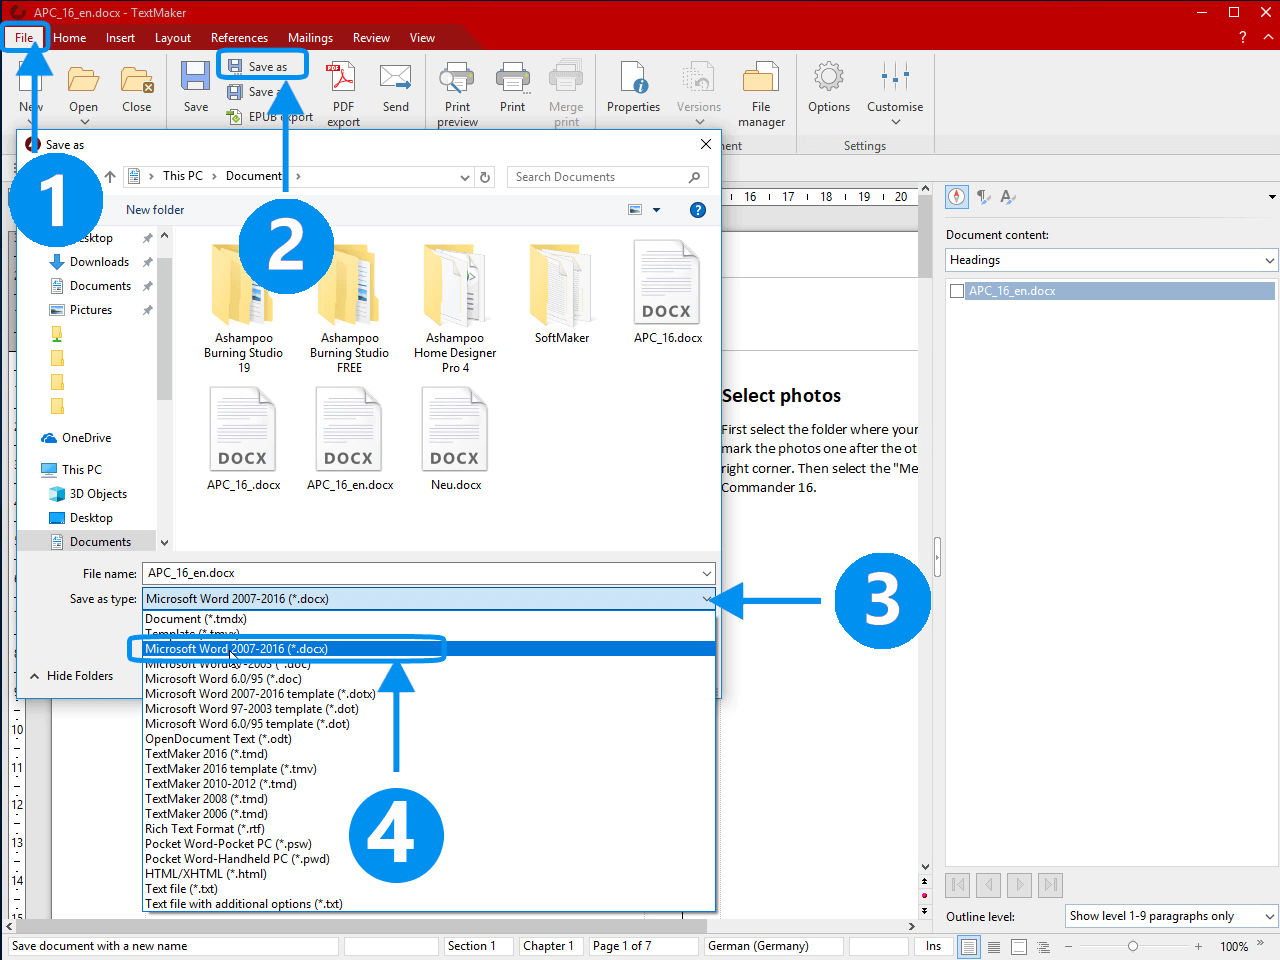Open the Options gear icon
Screen dimensions: 1280x960
828,77
